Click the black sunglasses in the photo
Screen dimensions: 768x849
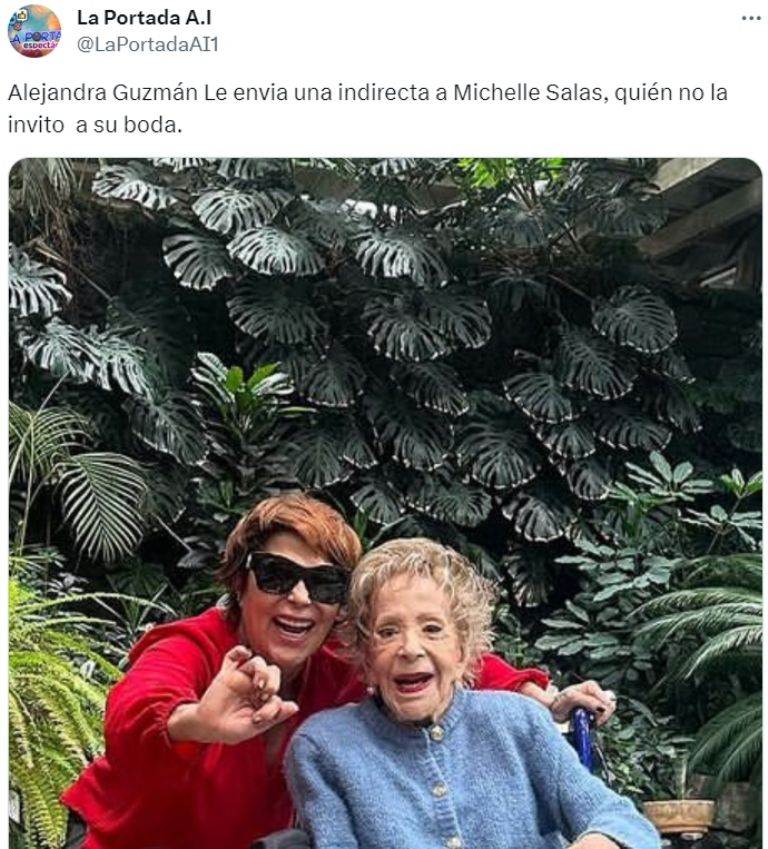(297, 578)
